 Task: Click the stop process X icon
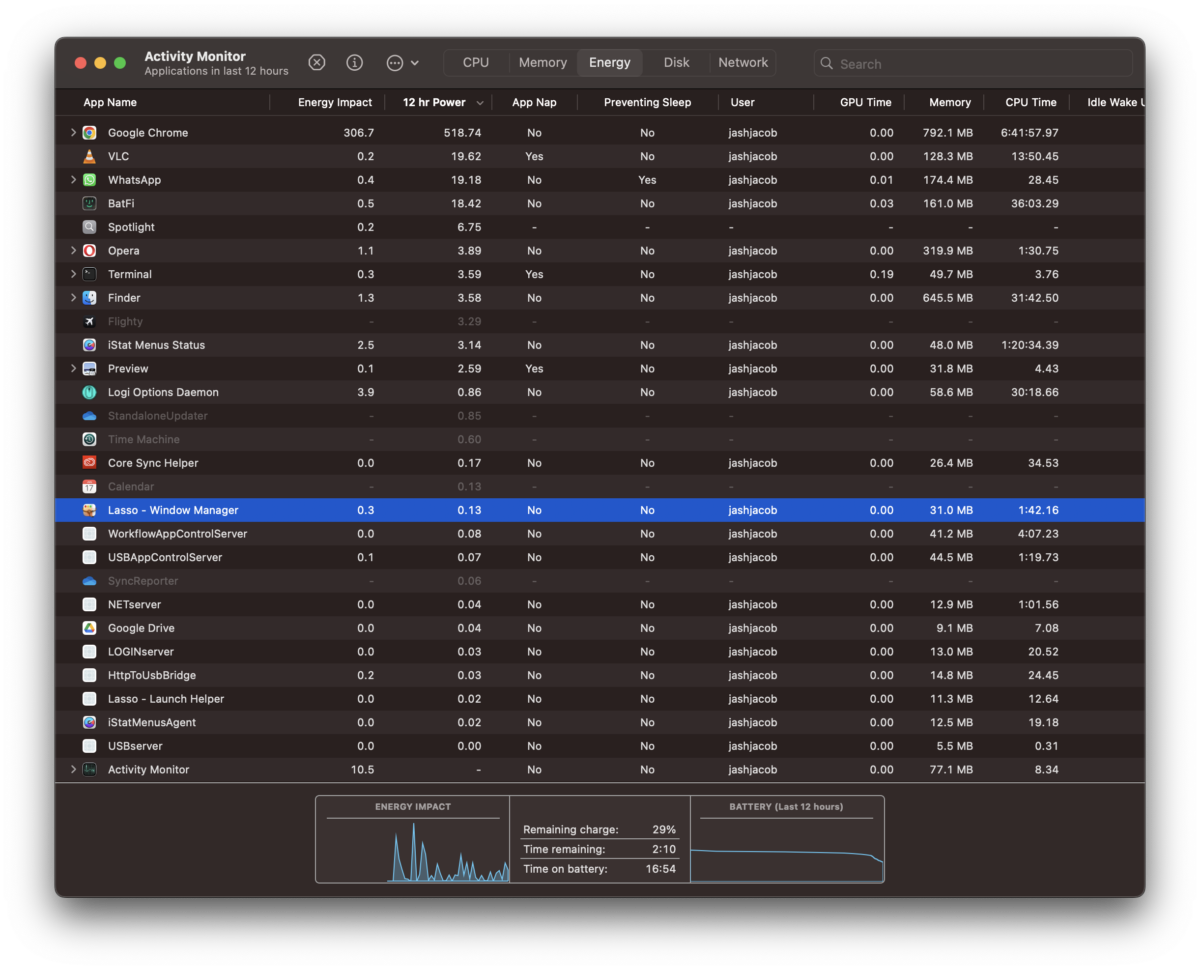pos(317,63)
